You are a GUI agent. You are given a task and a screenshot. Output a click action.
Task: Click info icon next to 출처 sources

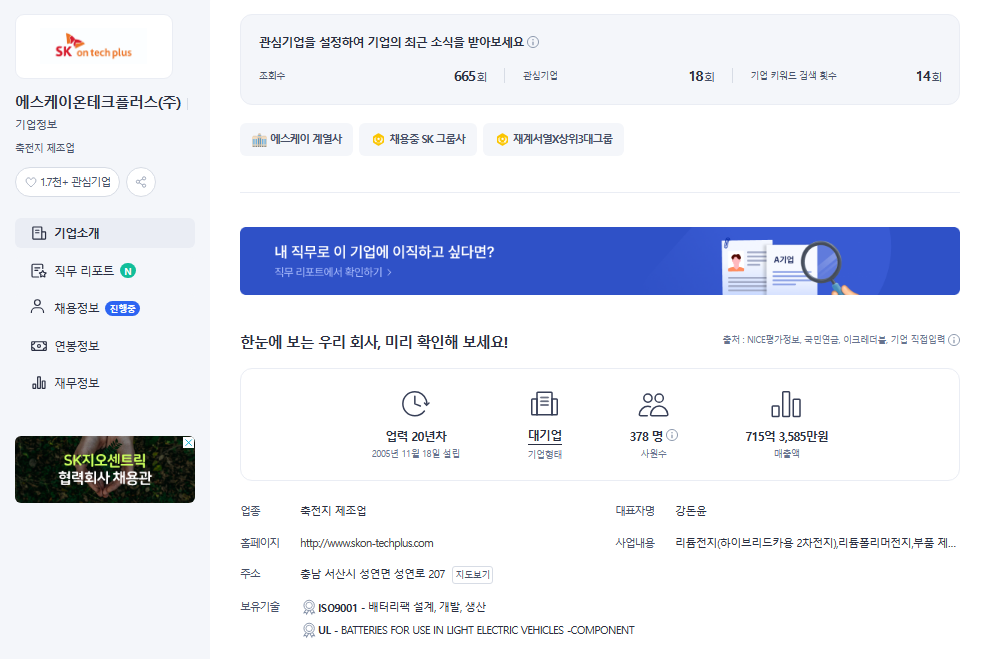954,340
